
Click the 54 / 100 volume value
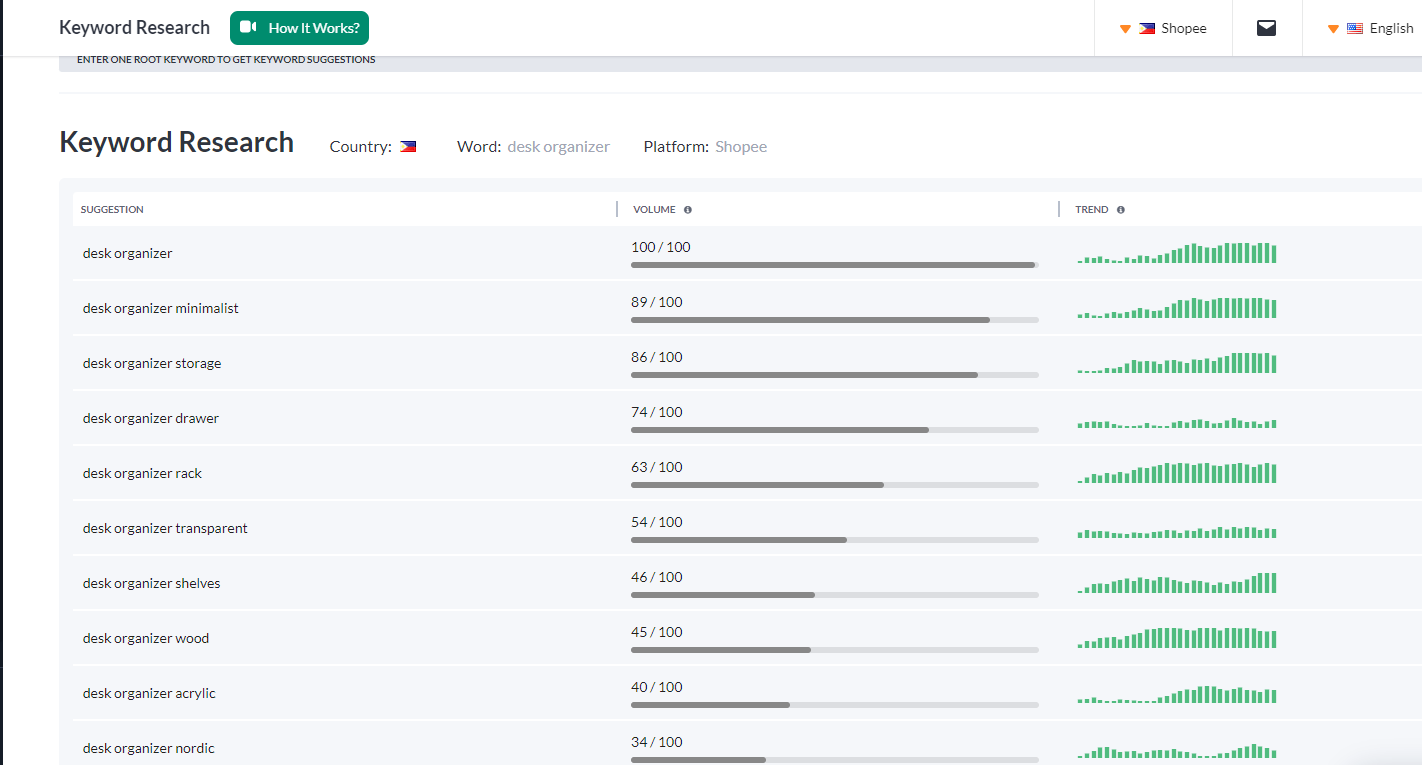click(657, 522)
